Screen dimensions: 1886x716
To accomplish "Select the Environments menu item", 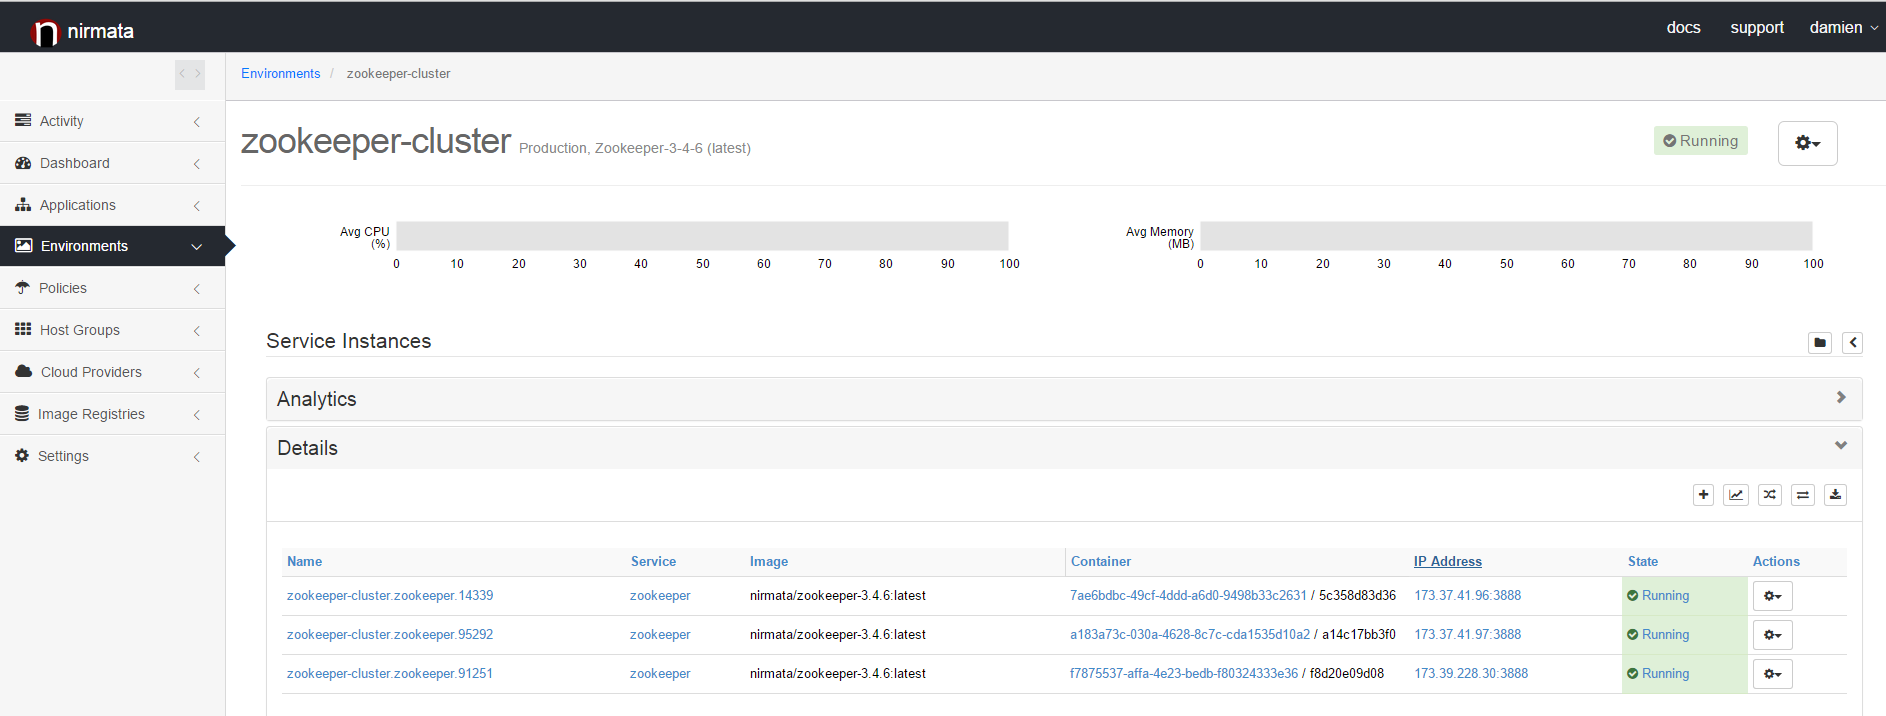I will click(x=112, y=246).
